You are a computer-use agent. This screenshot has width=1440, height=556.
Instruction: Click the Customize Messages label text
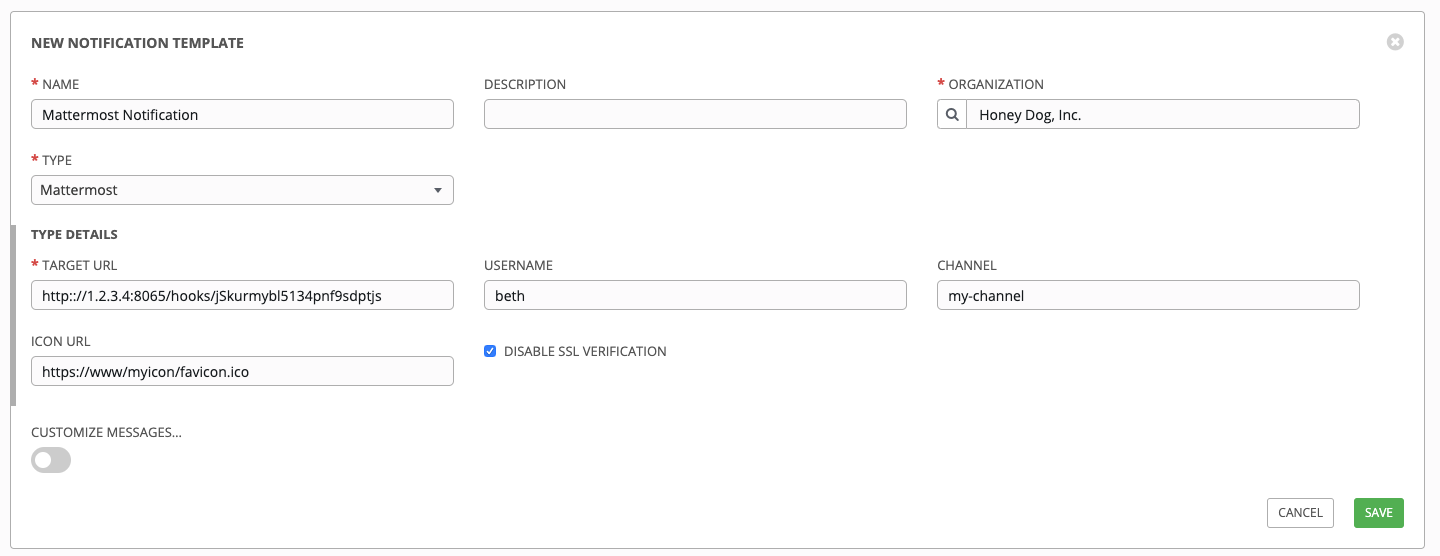click(106, 432)
